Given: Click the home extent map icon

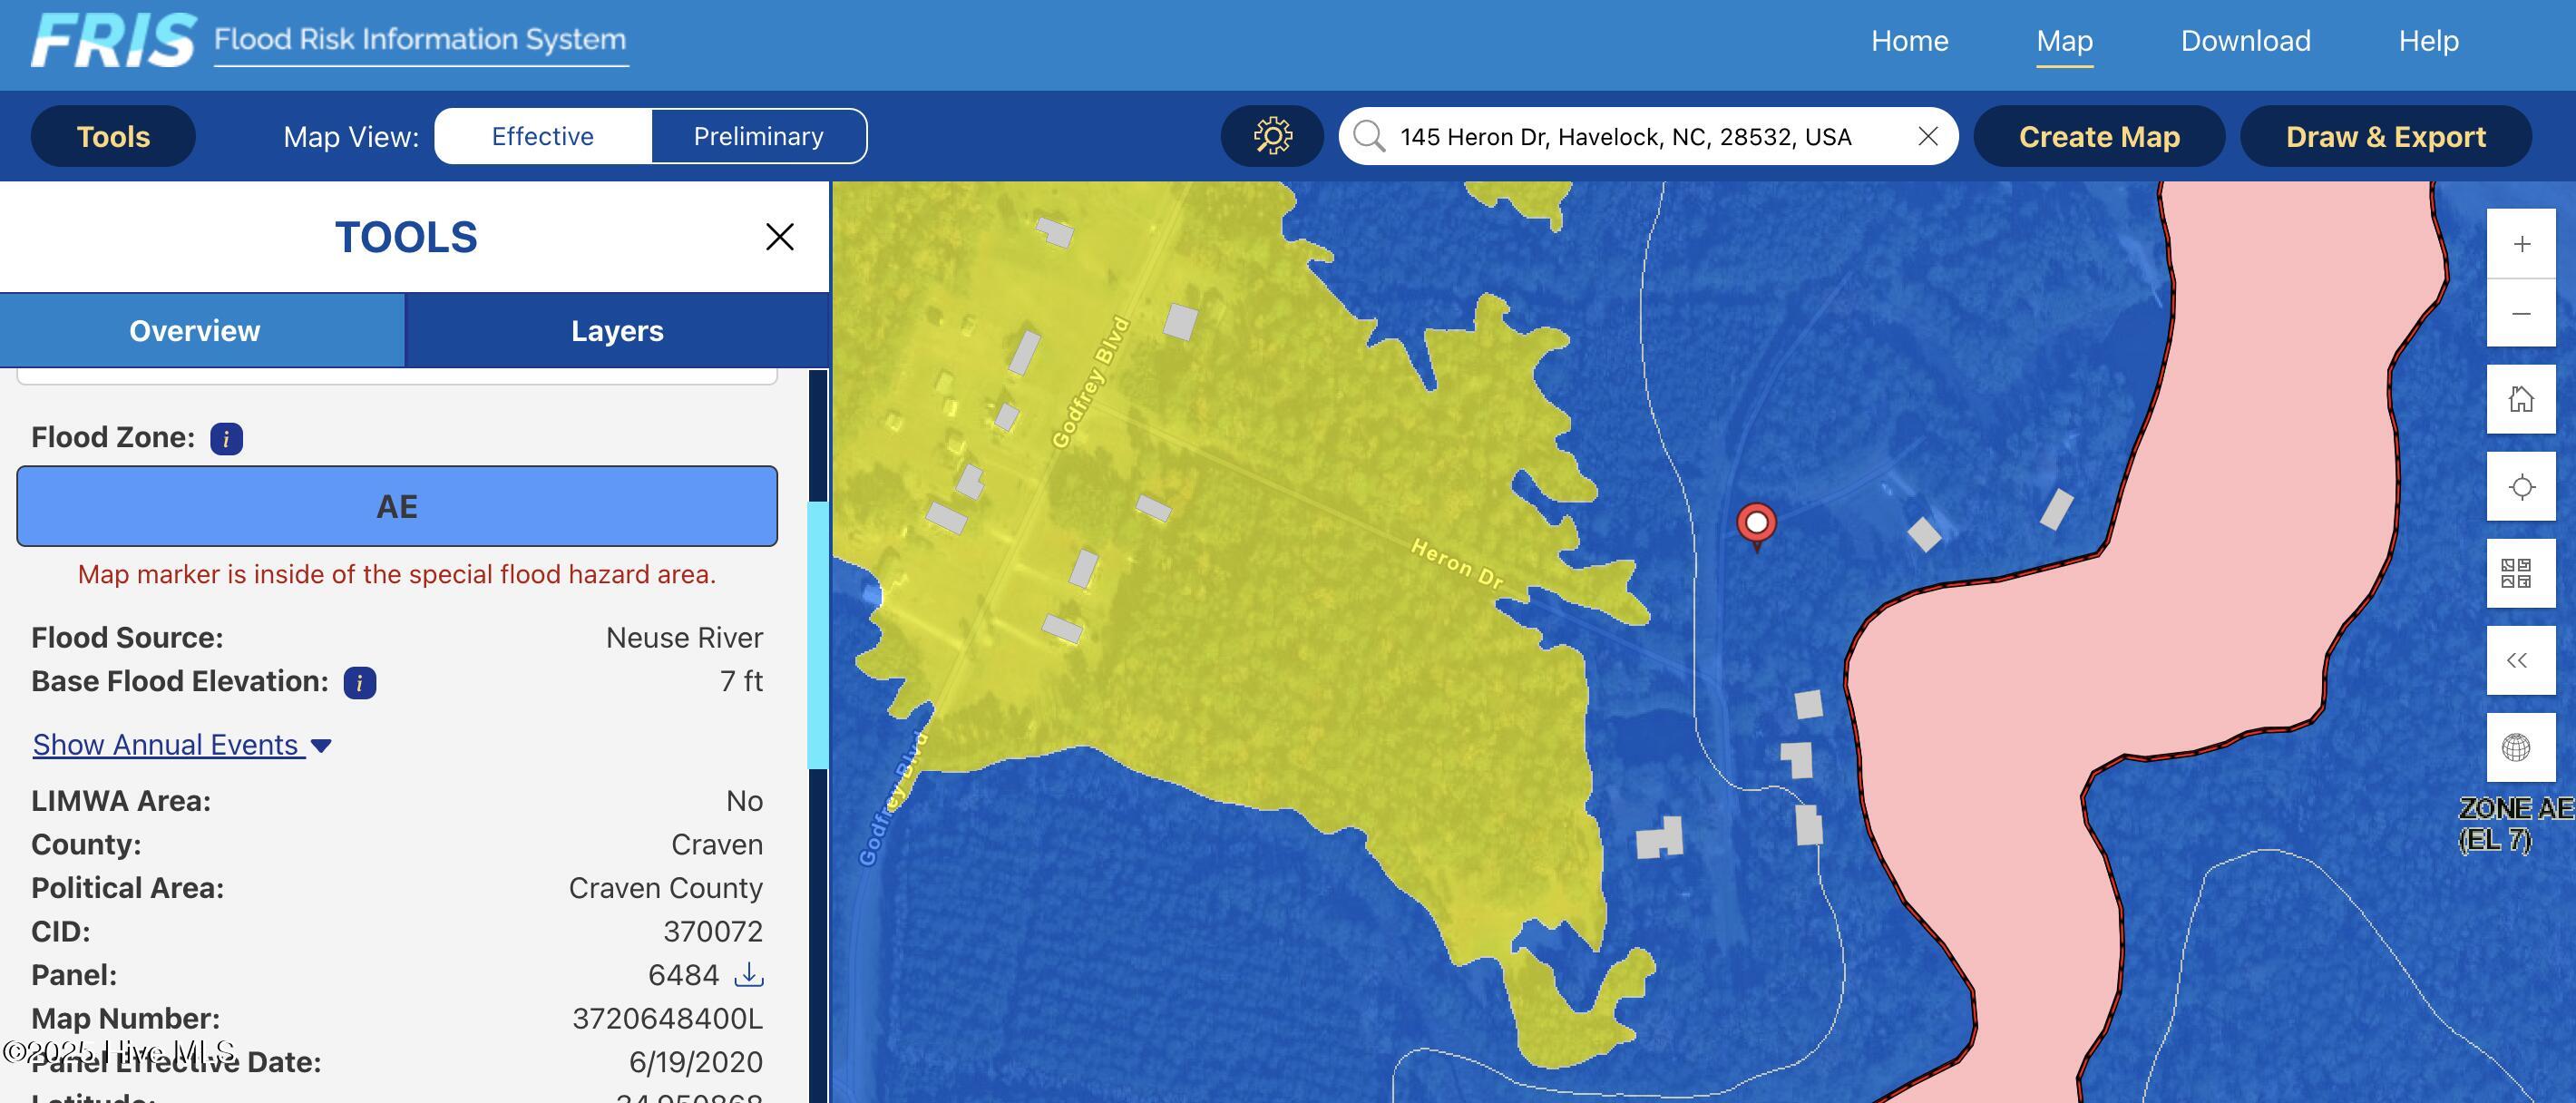Looking at the screenshot, I should [2521, 400].
